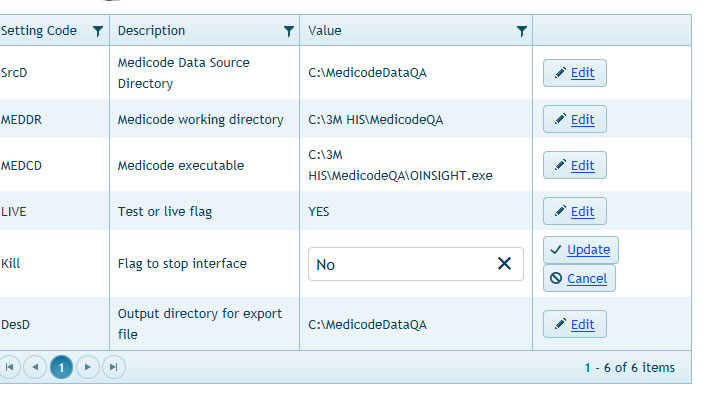Open the Value column filter

[x=522, y=31]
